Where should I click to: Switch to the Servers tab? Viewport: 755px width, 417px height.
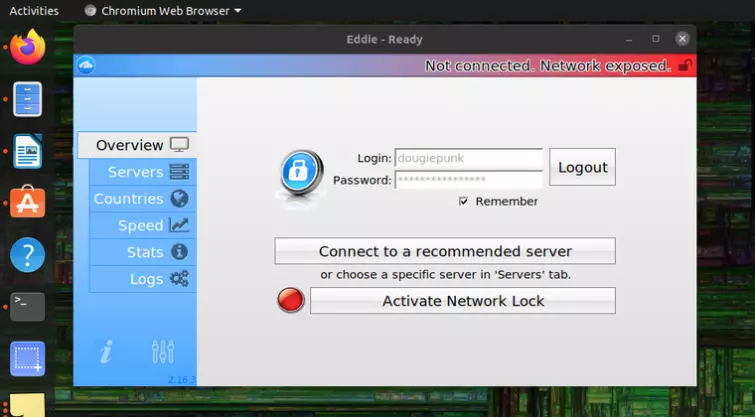coord(143,172)
